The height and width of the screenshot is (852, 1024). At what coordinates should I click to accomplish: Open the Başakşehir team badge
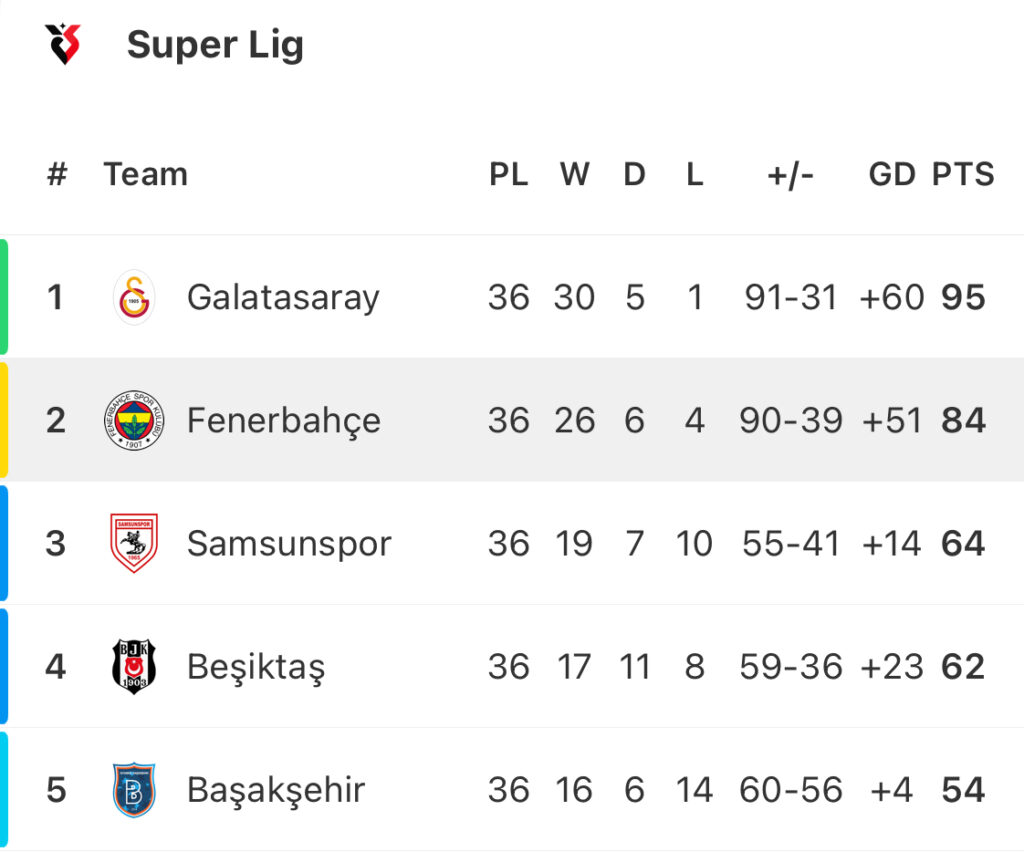[x=134, y=789]
